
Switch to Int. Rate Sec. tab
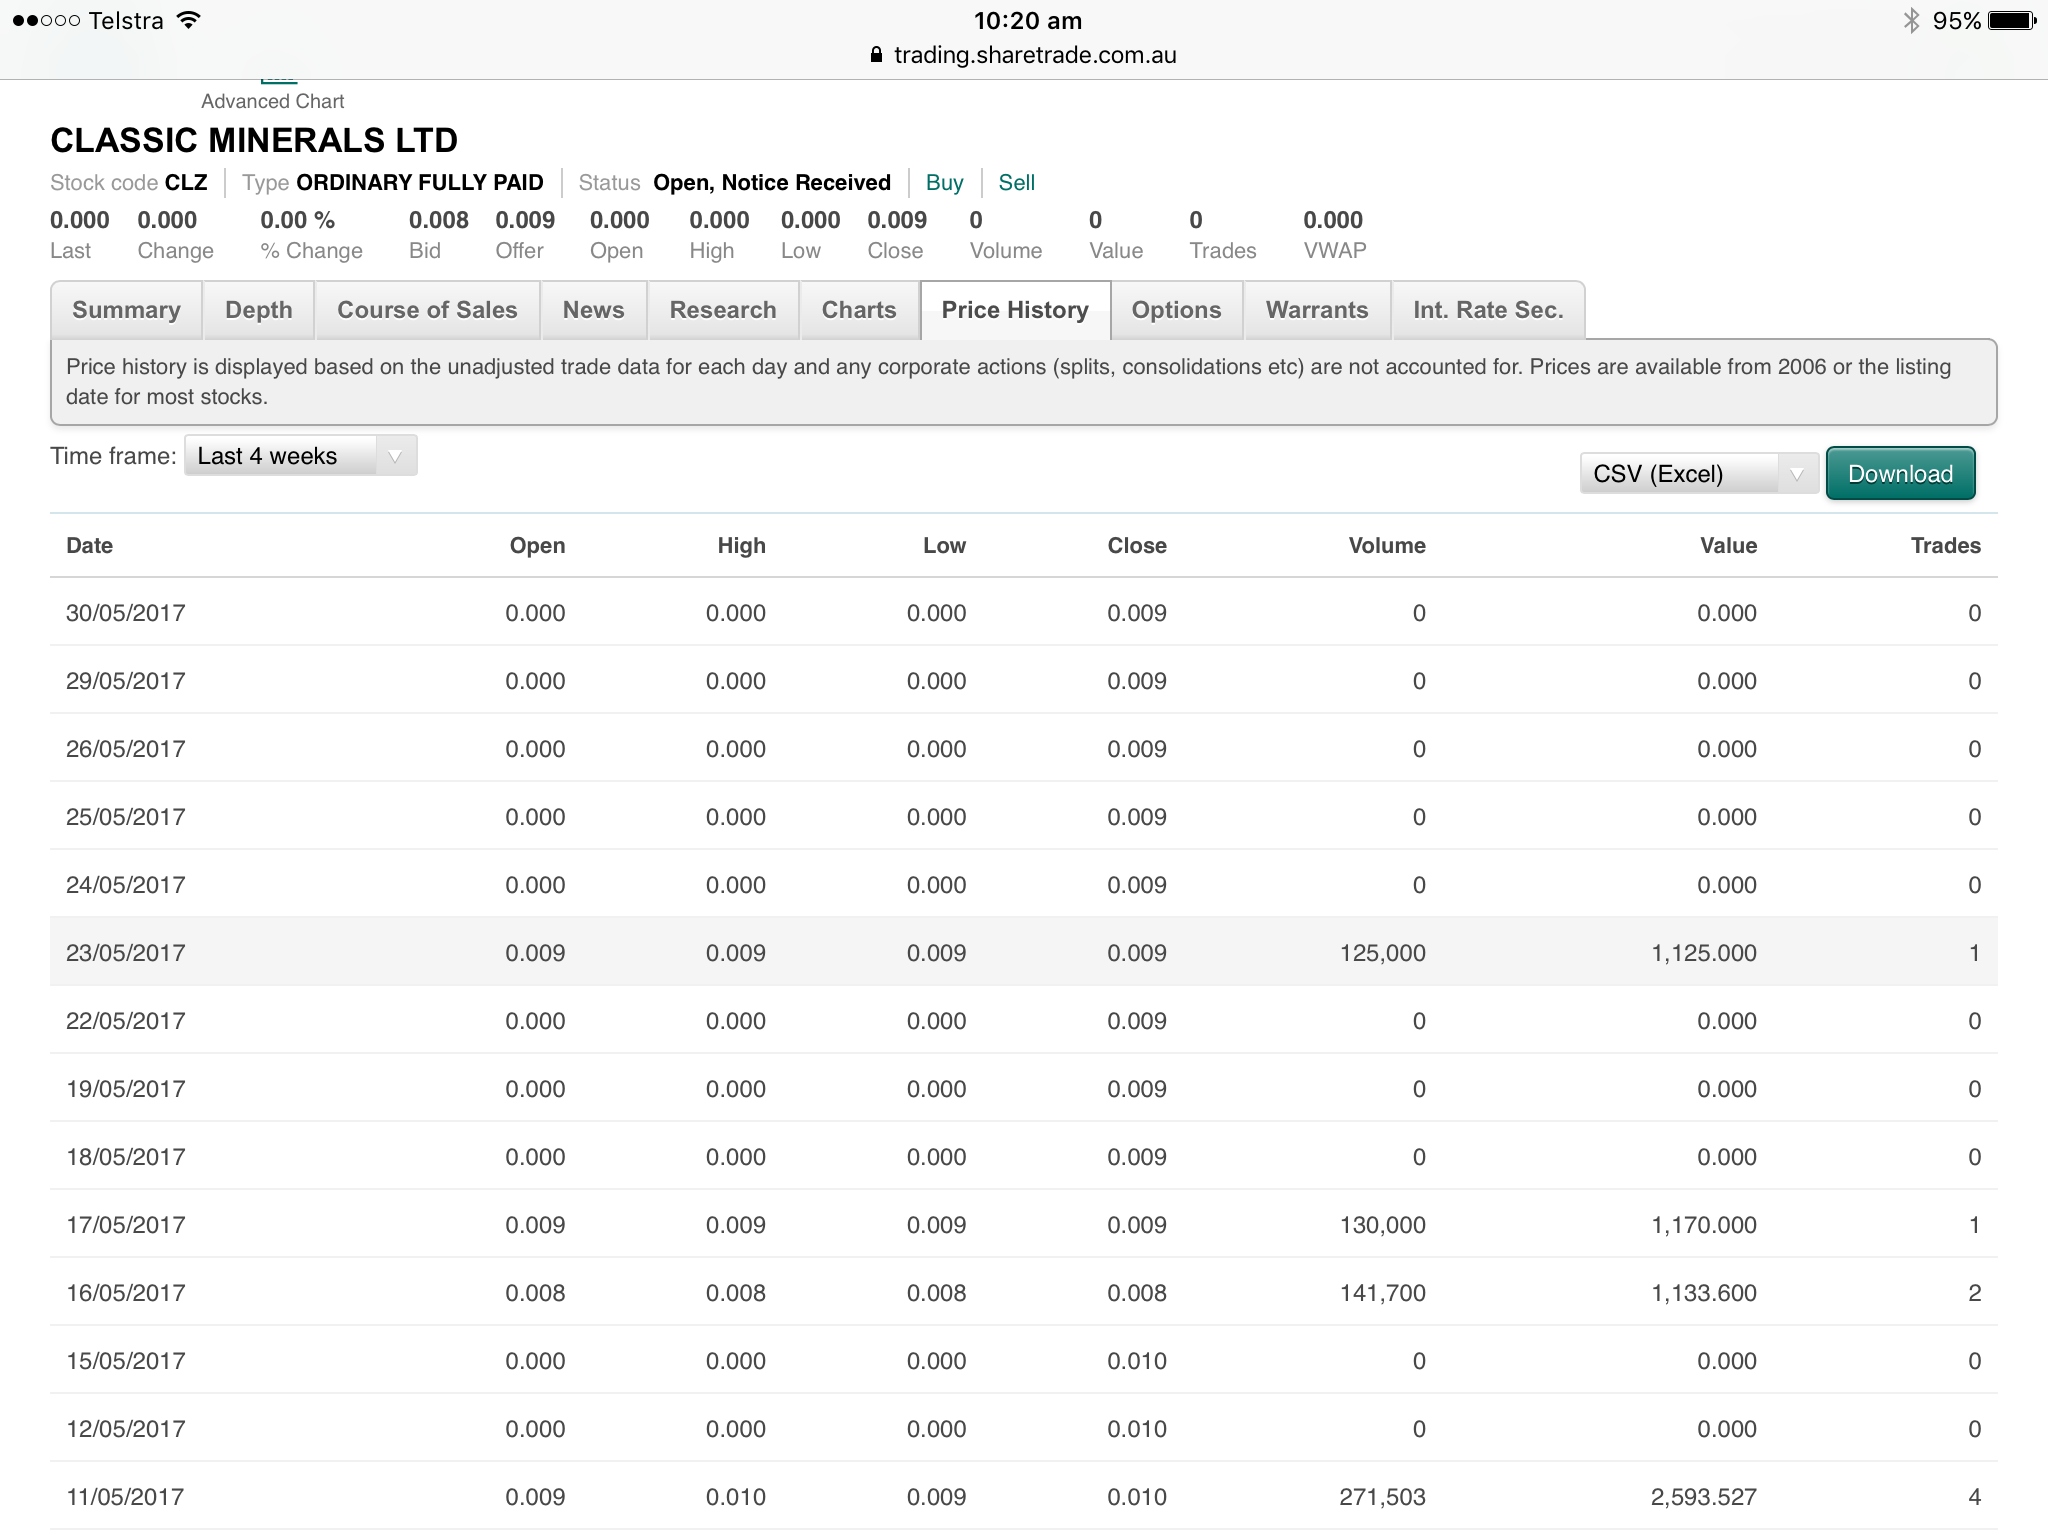pyautogui.click(x=1488, y=310)
